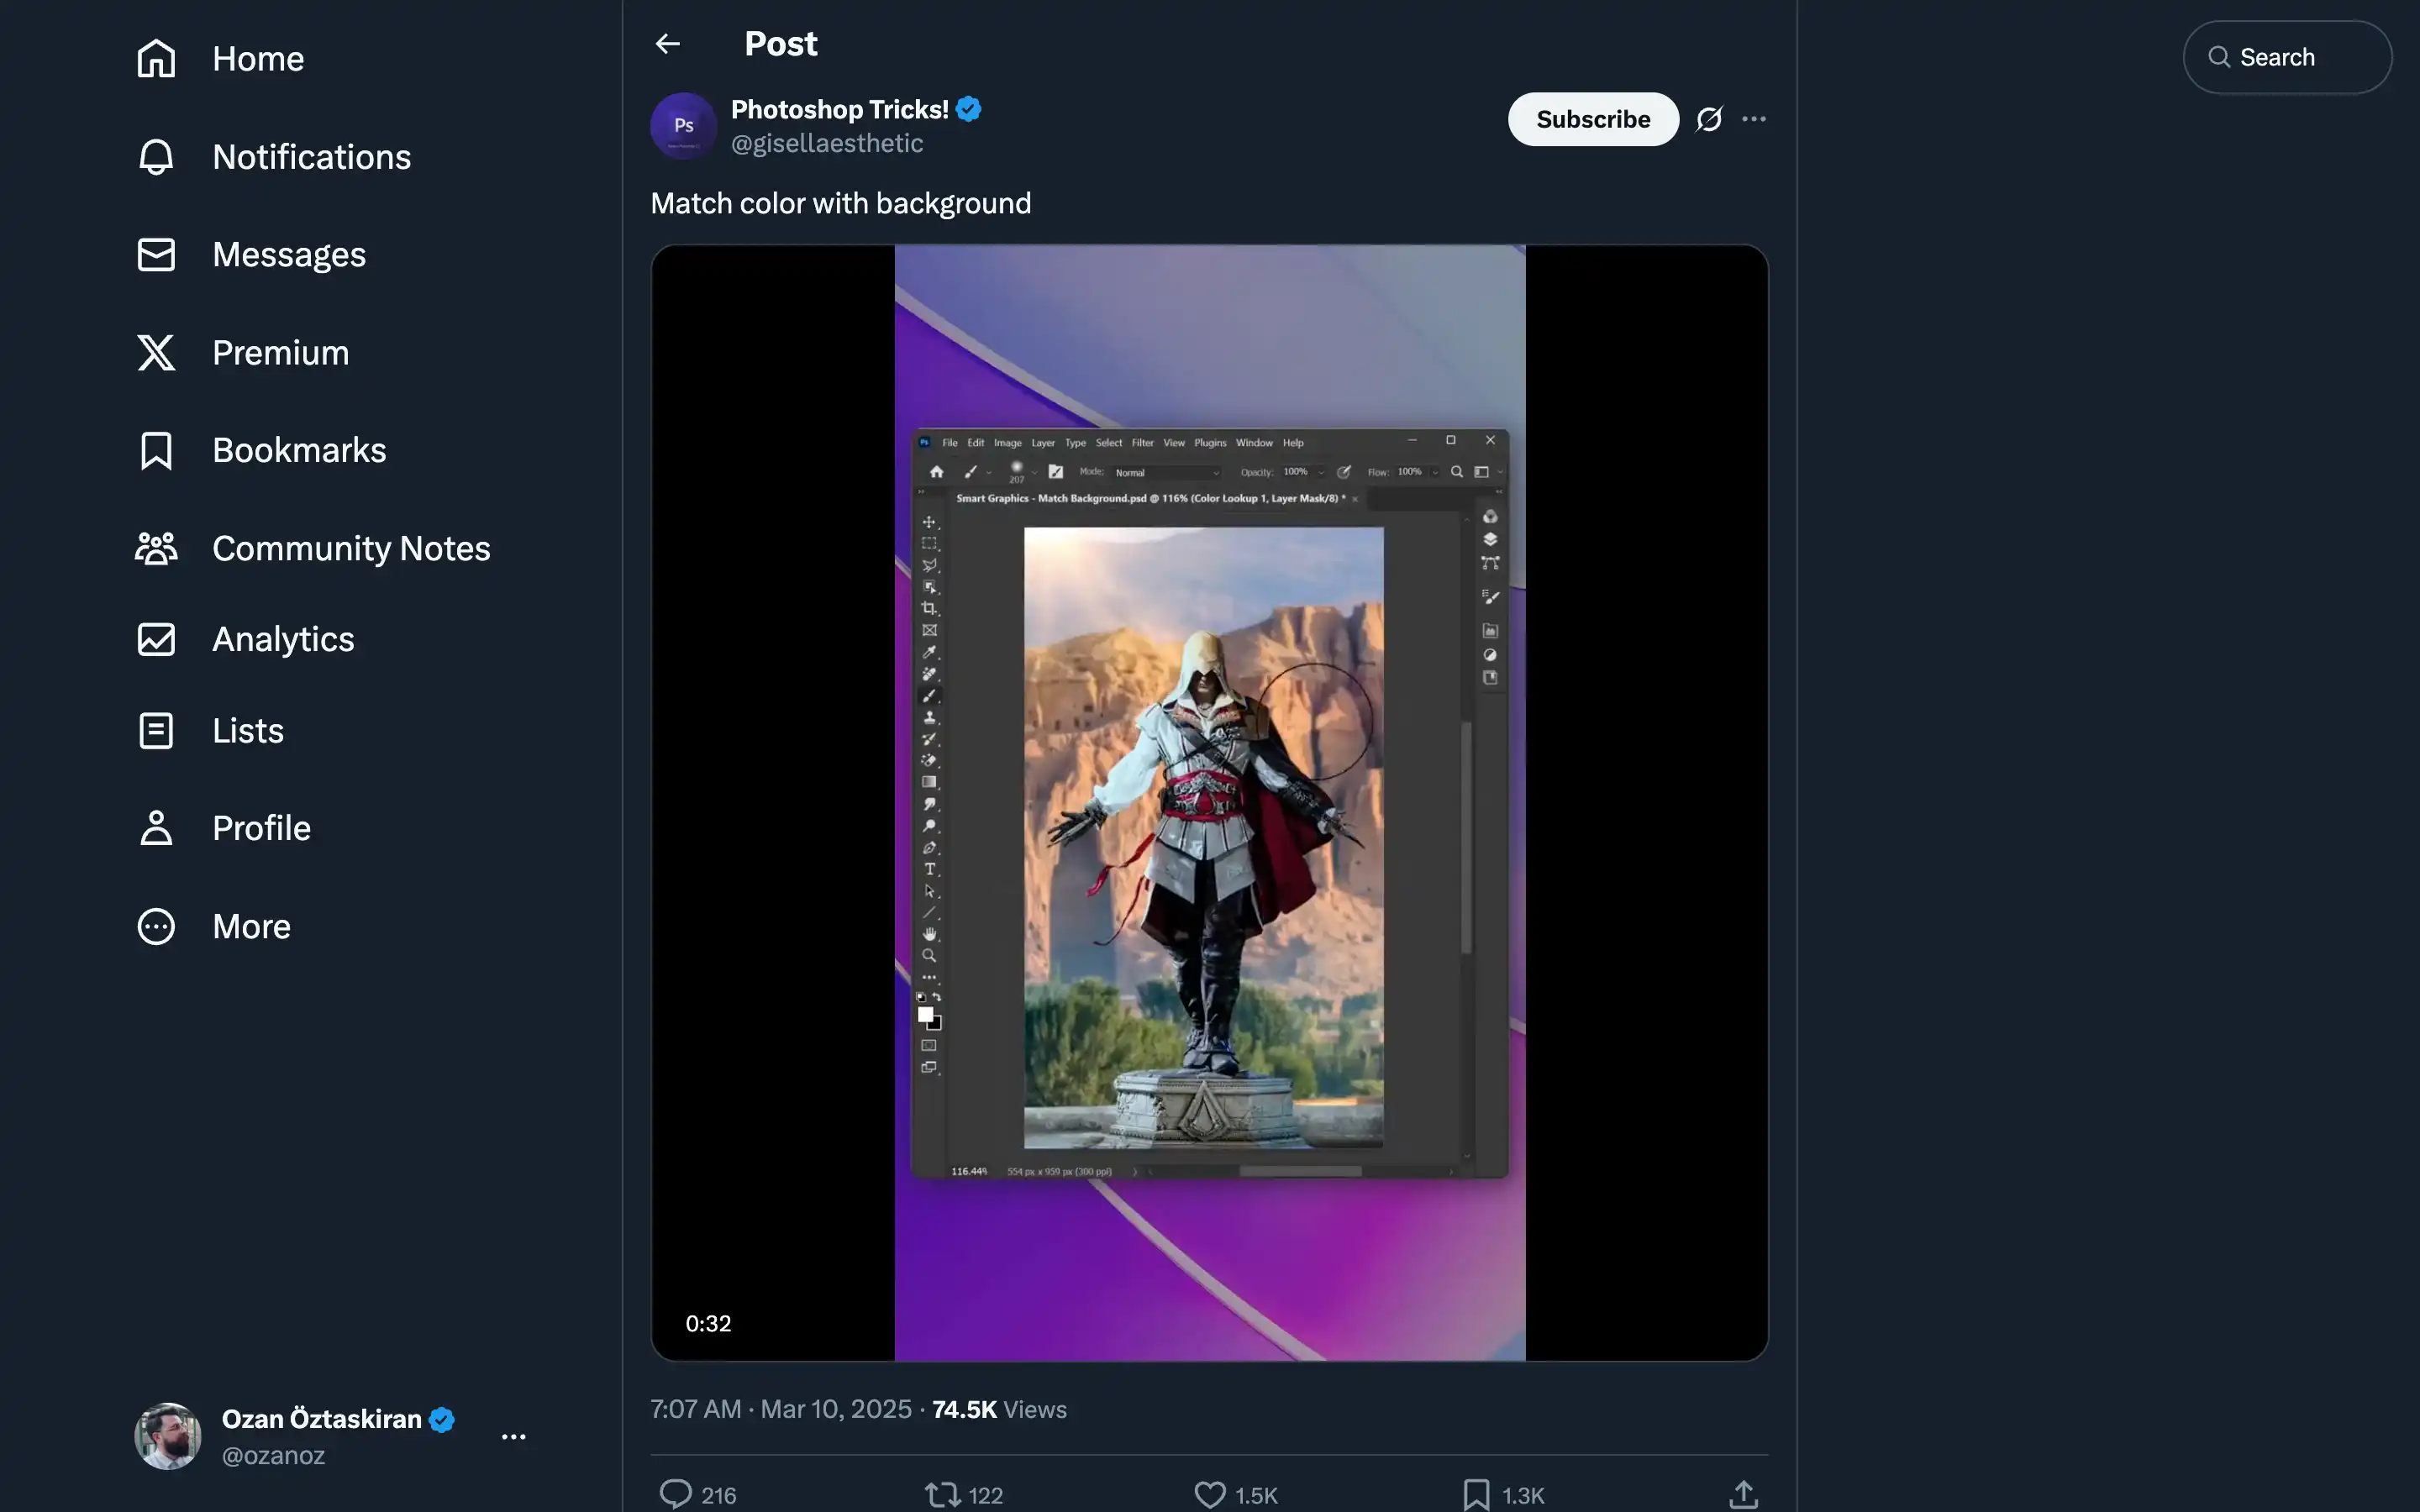Viewport: 2420px width, 1512px height.
Task: Open the @gisellaesthetic profile handle link
Action: (x=827, y=144)
